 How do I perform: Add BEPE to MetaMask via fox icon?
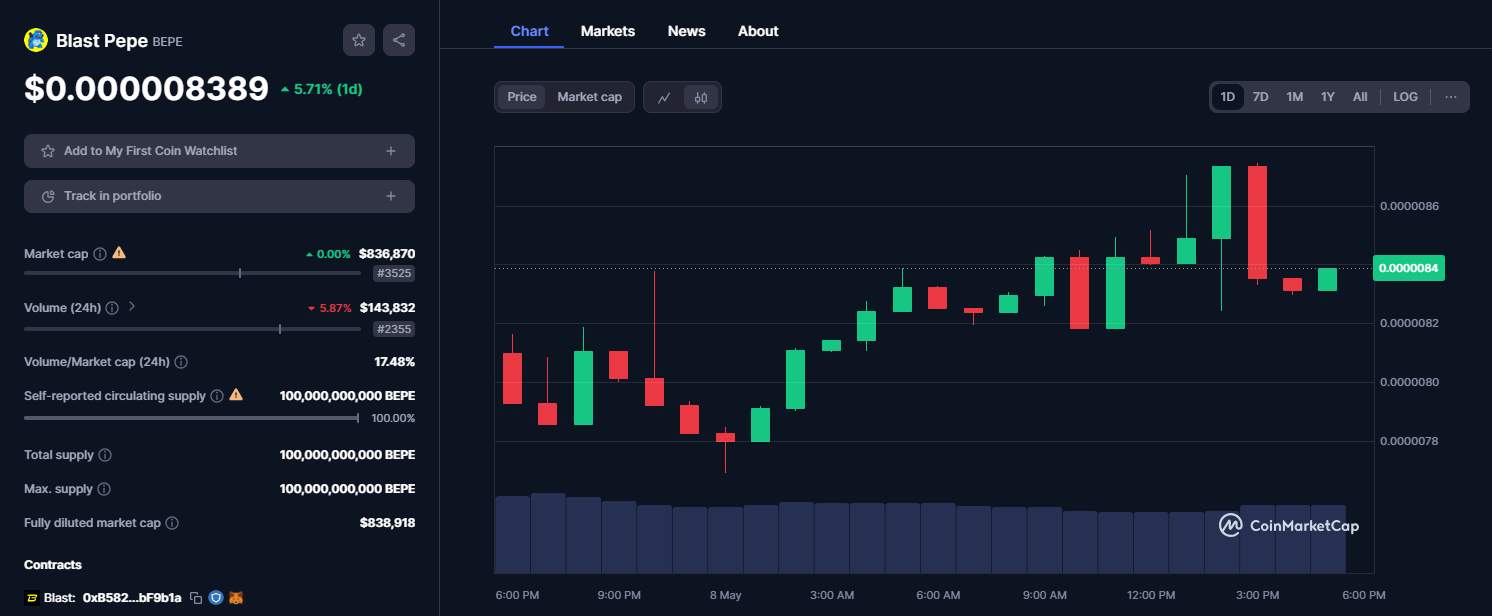[236, 597]
